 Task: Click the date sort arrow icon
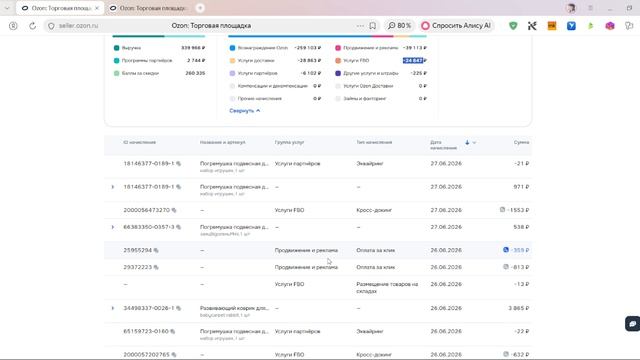pos(467,142)
